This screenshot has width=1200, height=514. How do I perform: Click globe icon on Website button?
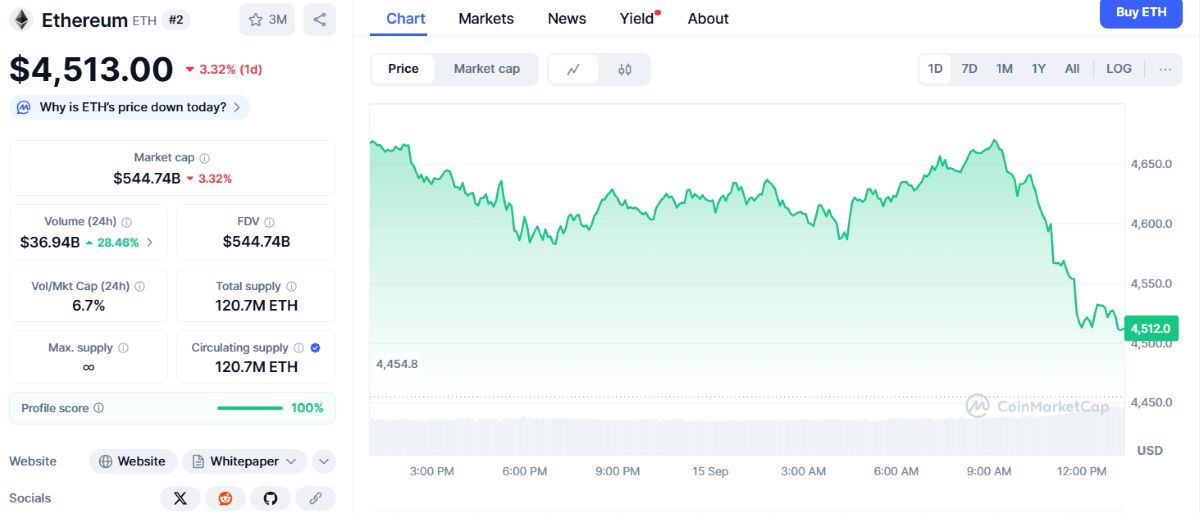click(x=106, y=461)
